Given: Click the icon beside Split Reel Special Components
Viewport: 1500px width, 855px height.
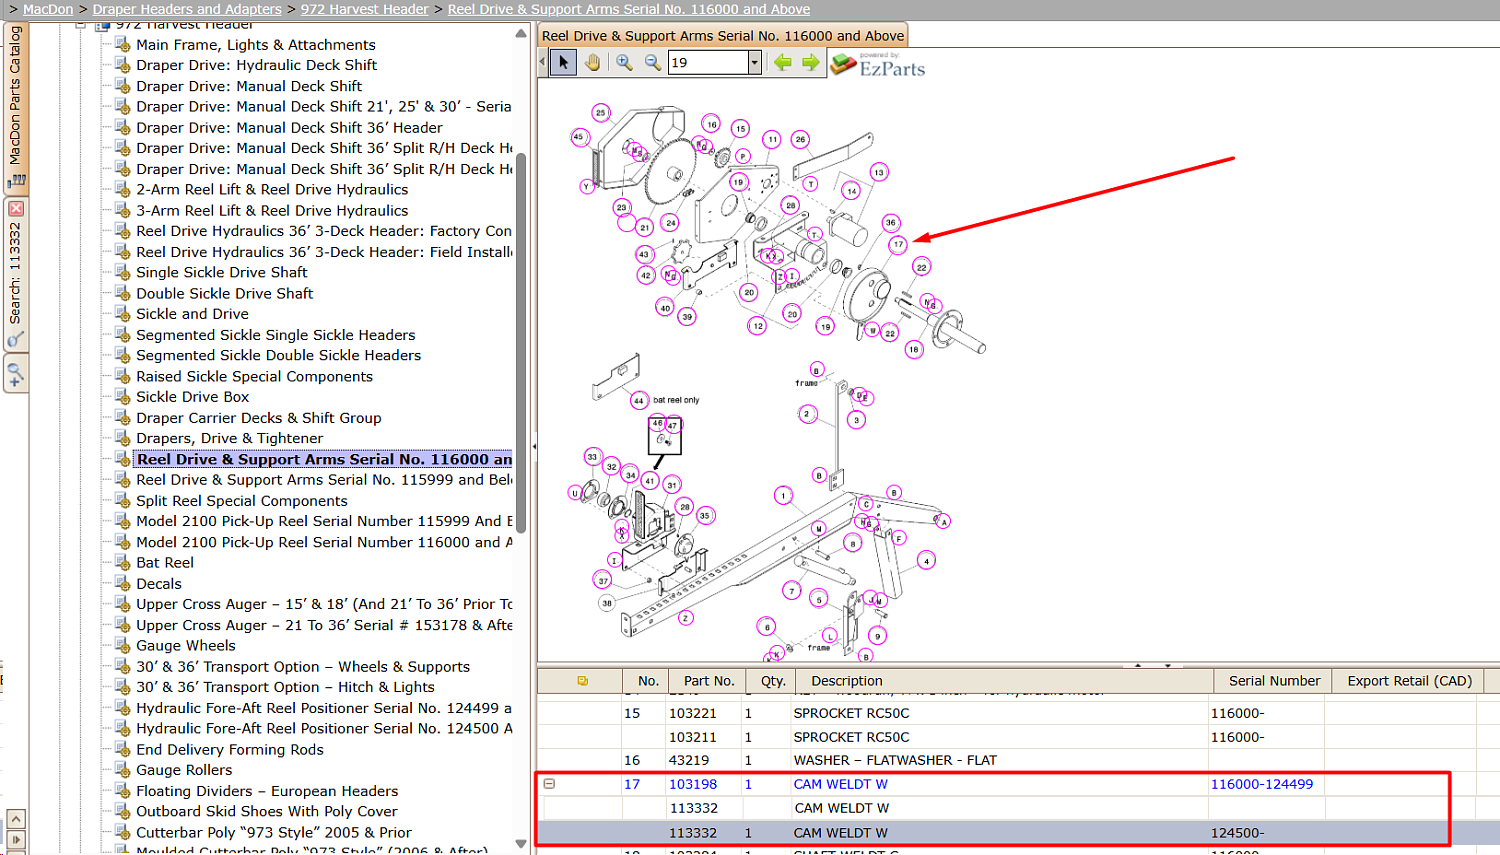Looking at the screenshot, I should point(122,500).
